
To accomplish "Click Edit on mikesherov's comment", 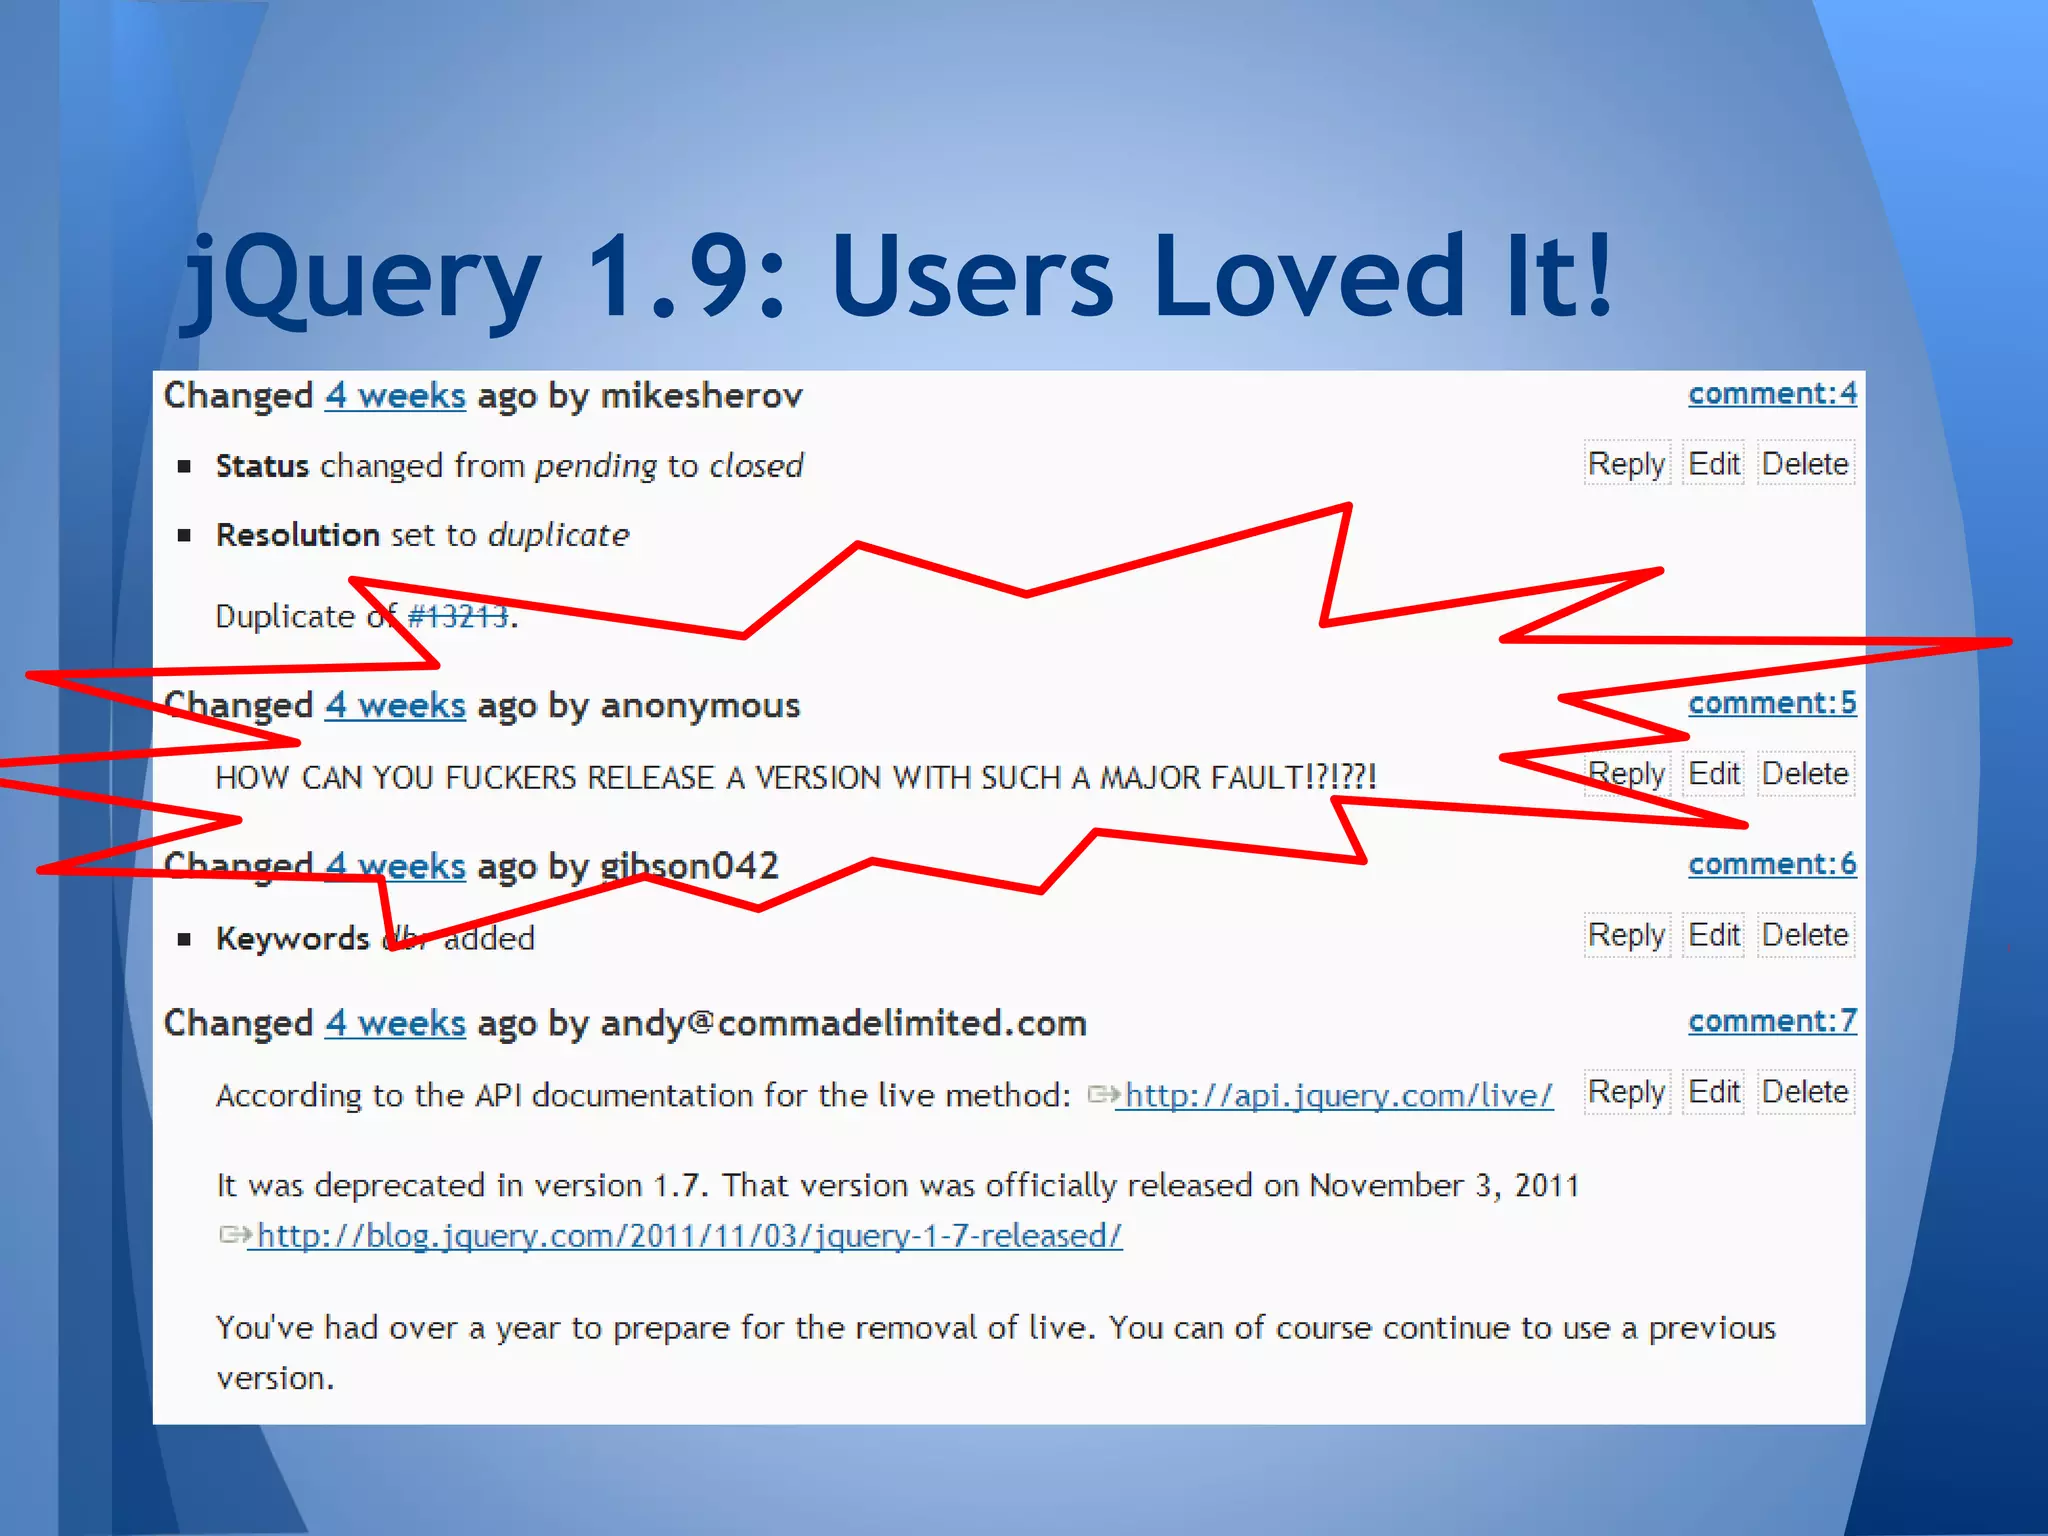I will [x=1713, y=463].
